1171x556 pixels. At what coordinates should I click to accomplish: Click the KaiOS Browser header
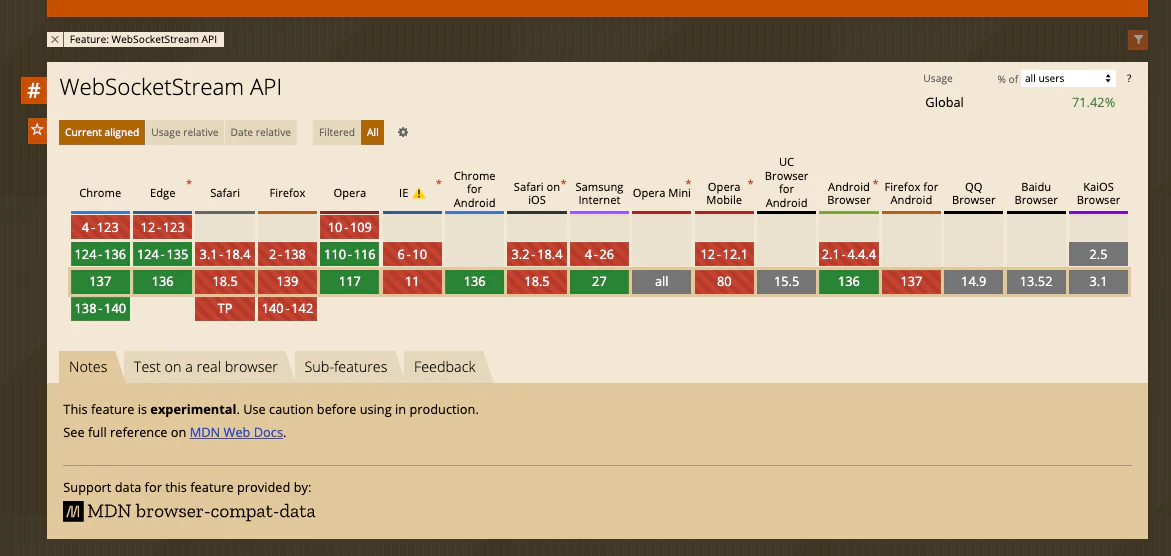(1099, 194)
